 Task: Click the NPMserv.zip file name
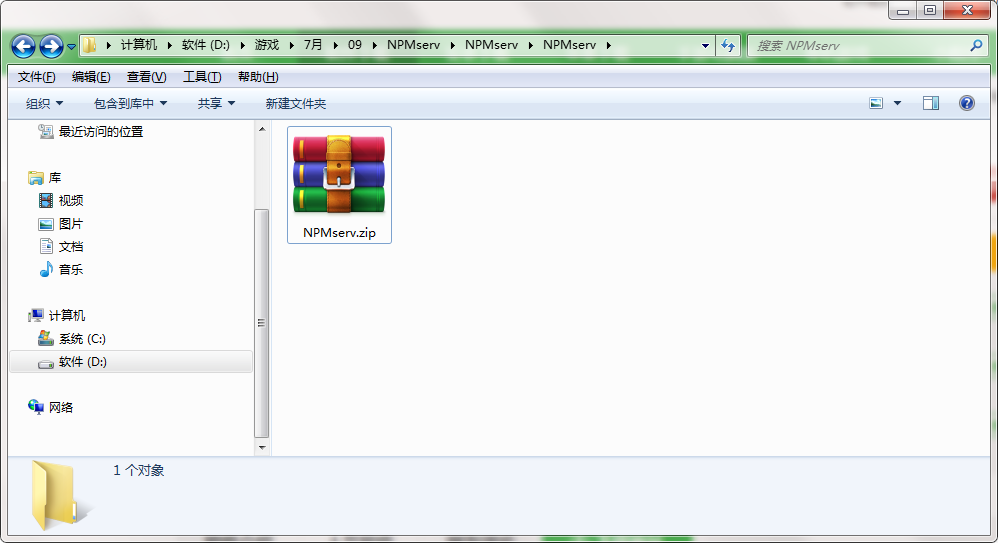pyautogui.click(x=339, y=233)
